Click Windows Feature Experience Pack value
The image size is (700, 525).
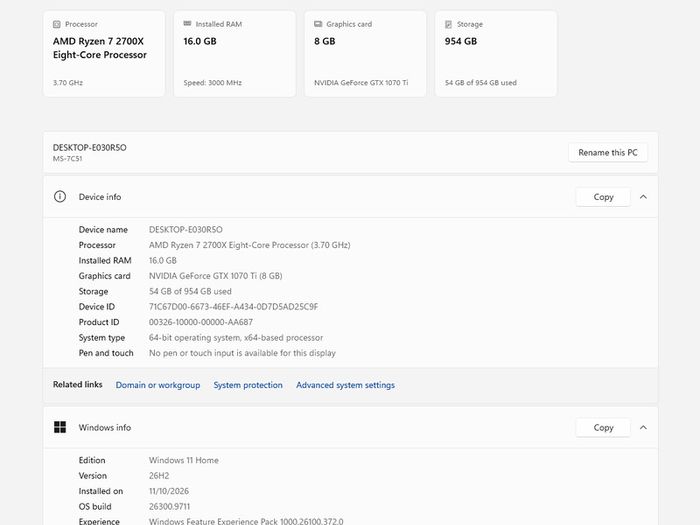coord(246,521)
